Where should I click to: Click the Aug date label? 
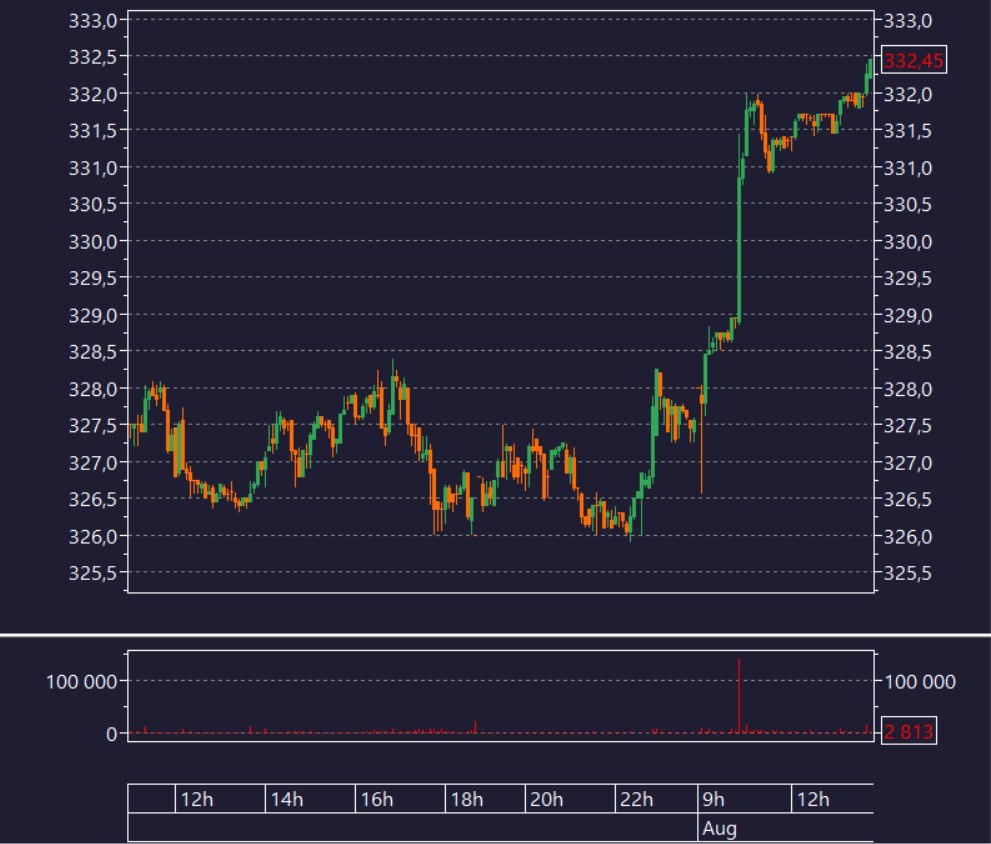719,828
